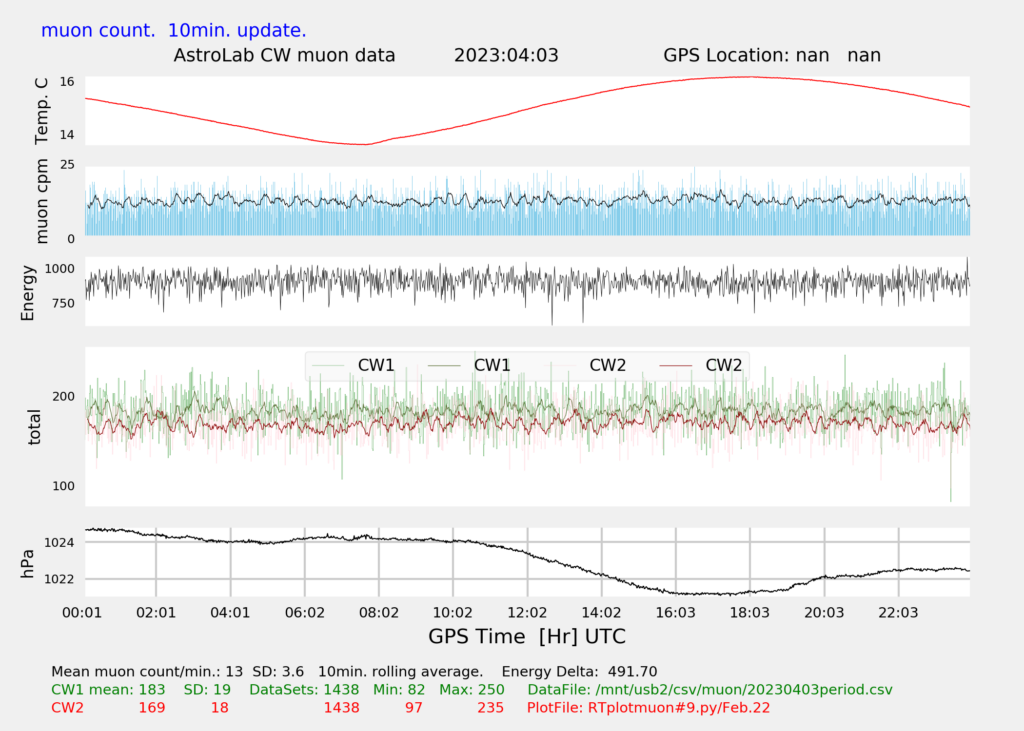The width and height of the screenshot is (1024, 731).
Task: Click the "muon cpm" y-axis label
Action: point(41,201)
